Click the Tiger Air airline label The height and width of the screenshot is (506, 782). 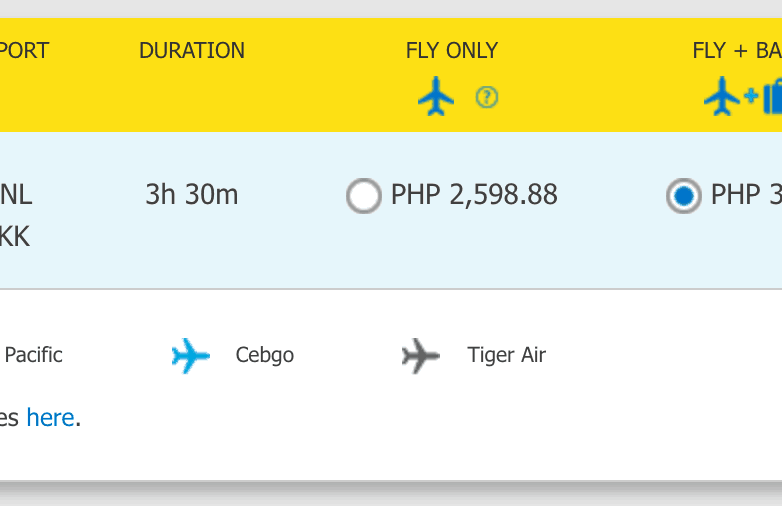pyautogui.click(x=507, y=355)
